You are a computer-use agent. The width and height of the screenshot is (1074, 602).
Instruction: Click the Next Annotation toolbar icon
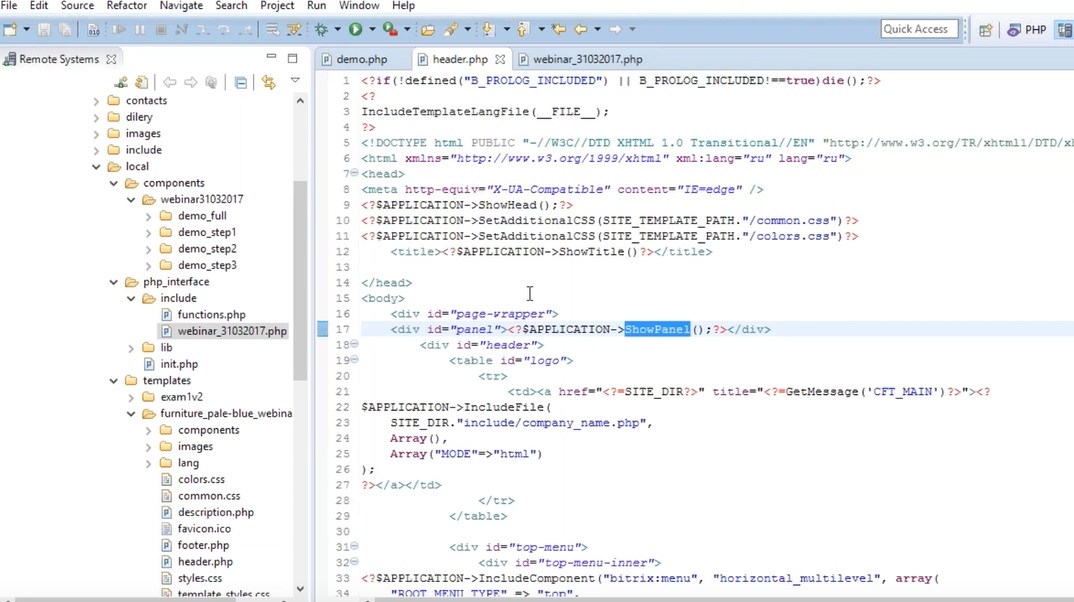488,29
